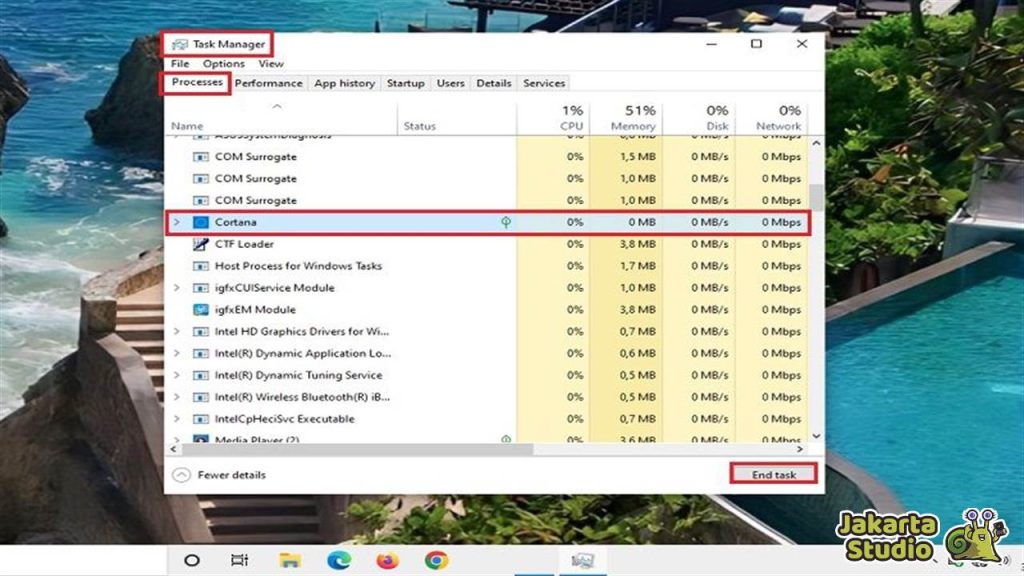Image resolution: width=1024 pixels, height=576 pixels.
Task: Select the Cortana process name
Action: click(x=235, y=222)
